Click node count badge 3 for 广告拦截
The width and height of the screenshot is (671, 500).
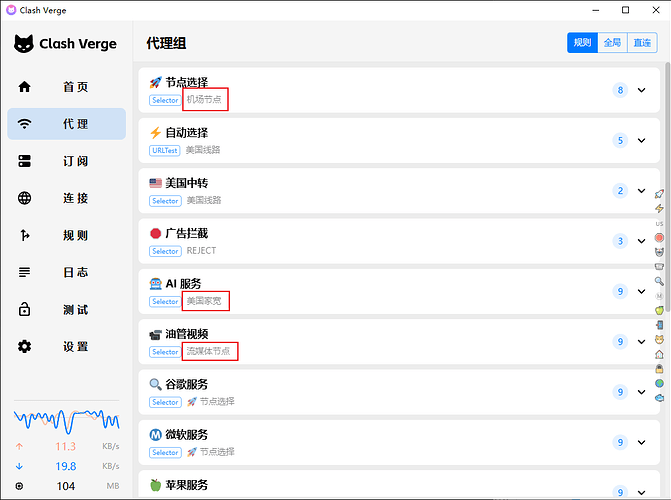point(620,241)
